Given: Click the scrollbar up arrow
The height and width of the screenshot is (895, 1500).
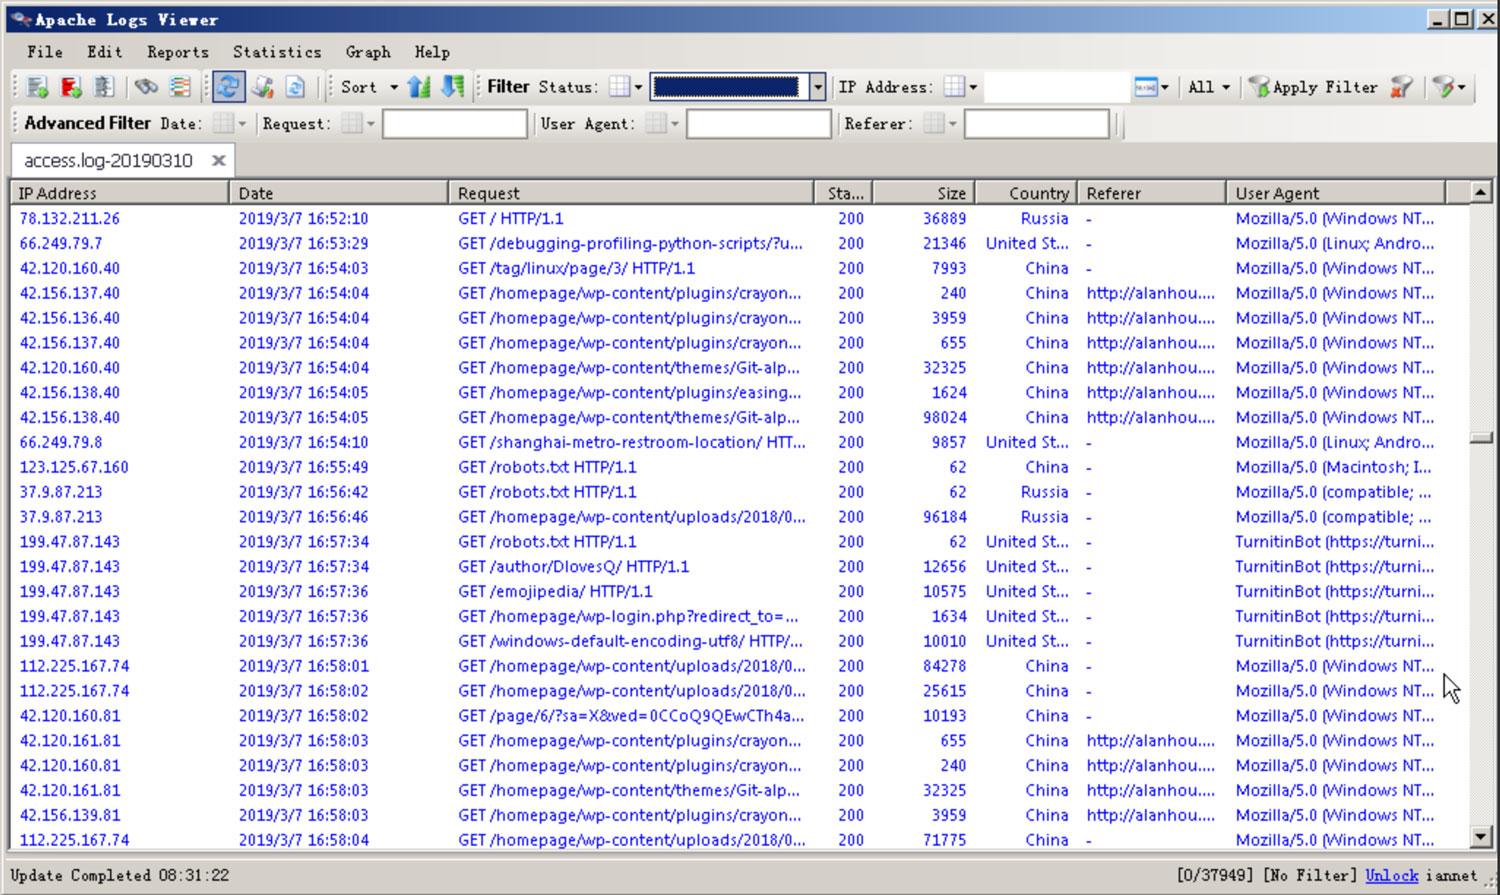Looking at the screenshot, I should click(1481, 192).
